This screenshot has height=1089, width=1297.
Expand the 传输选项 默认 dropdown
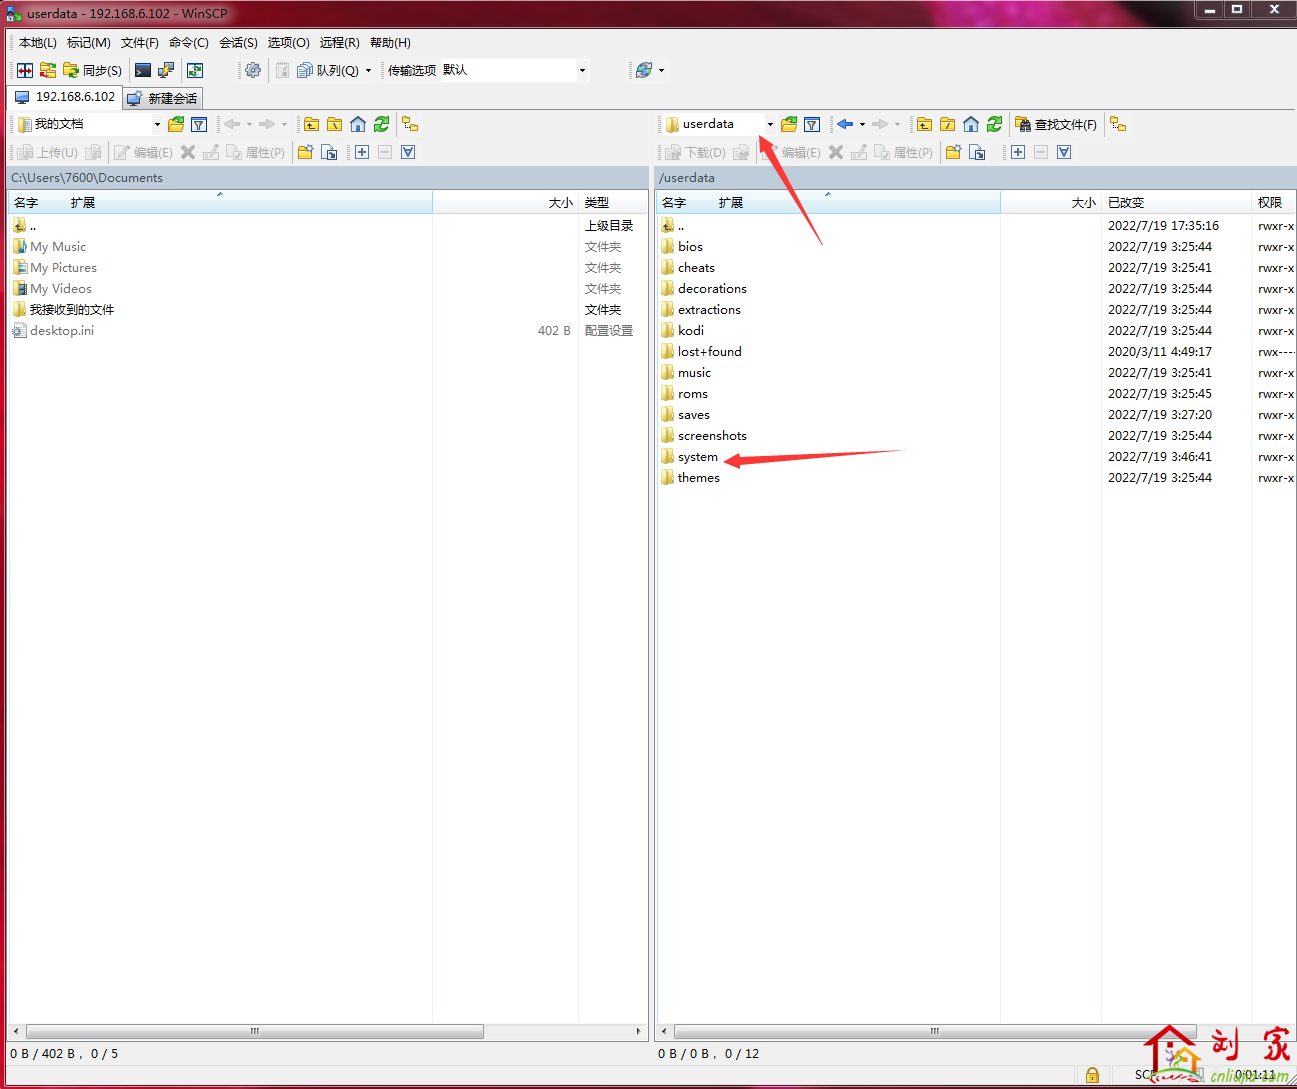pyautogui.click(x=582, y=70)
